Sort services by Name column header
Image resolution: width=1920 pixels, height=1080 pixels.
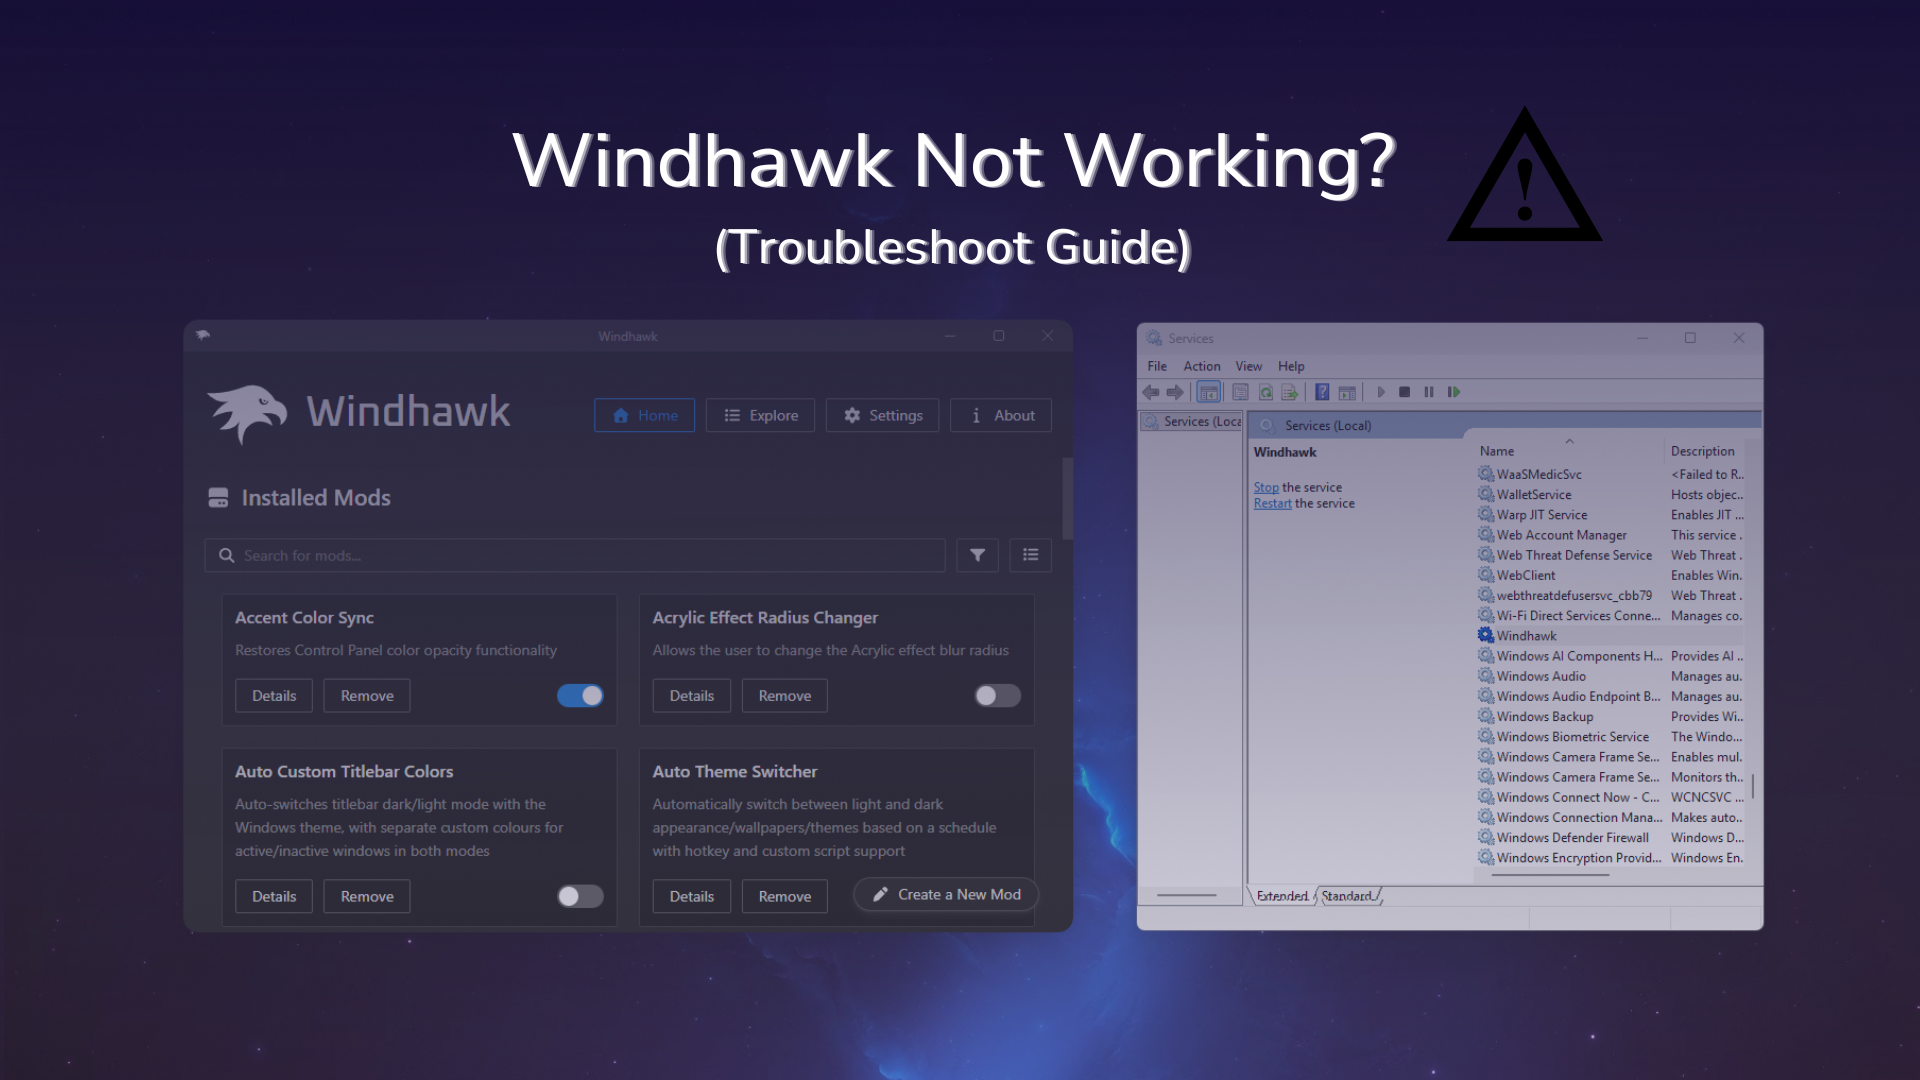[1567, 451]
